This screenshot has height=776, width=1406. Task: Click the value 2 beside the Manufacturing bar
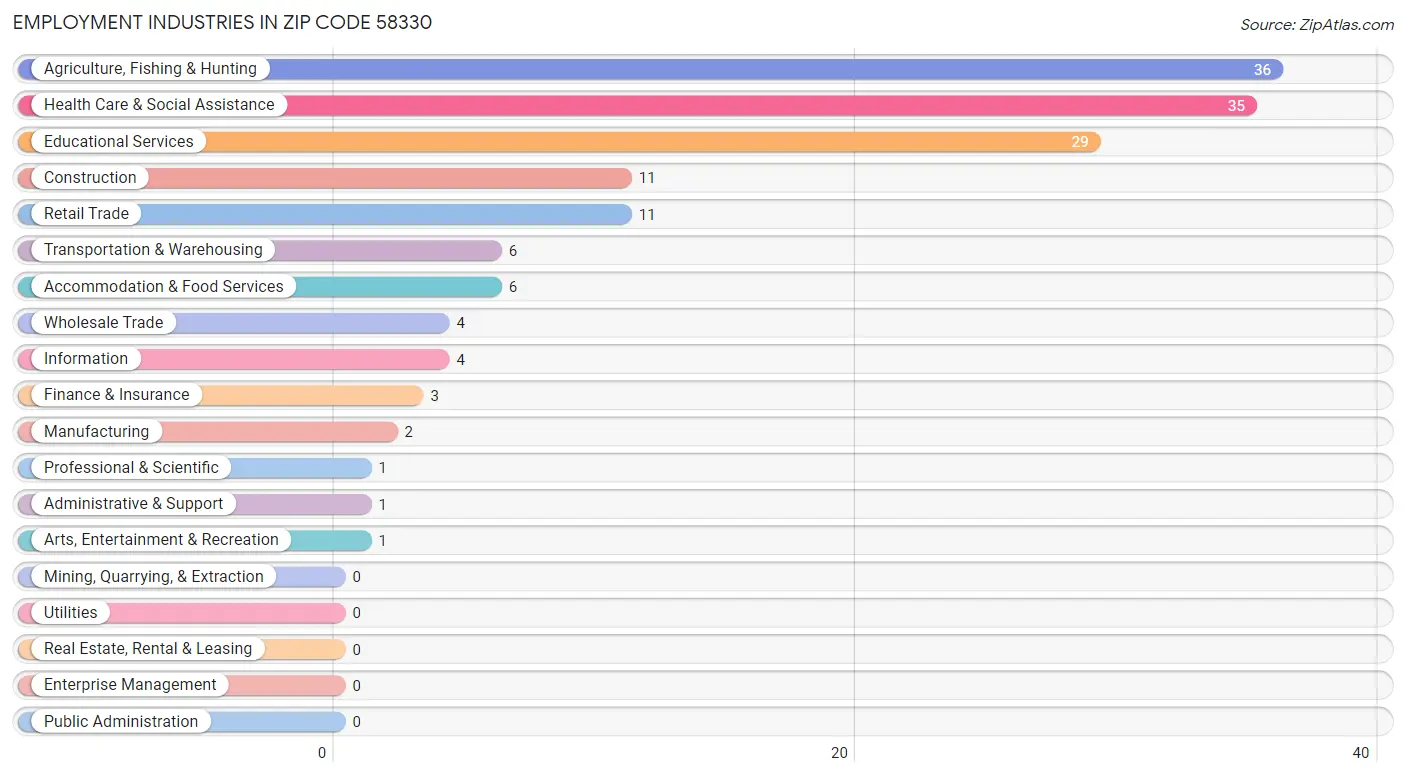pyautogui.click(x=409, y=432)
